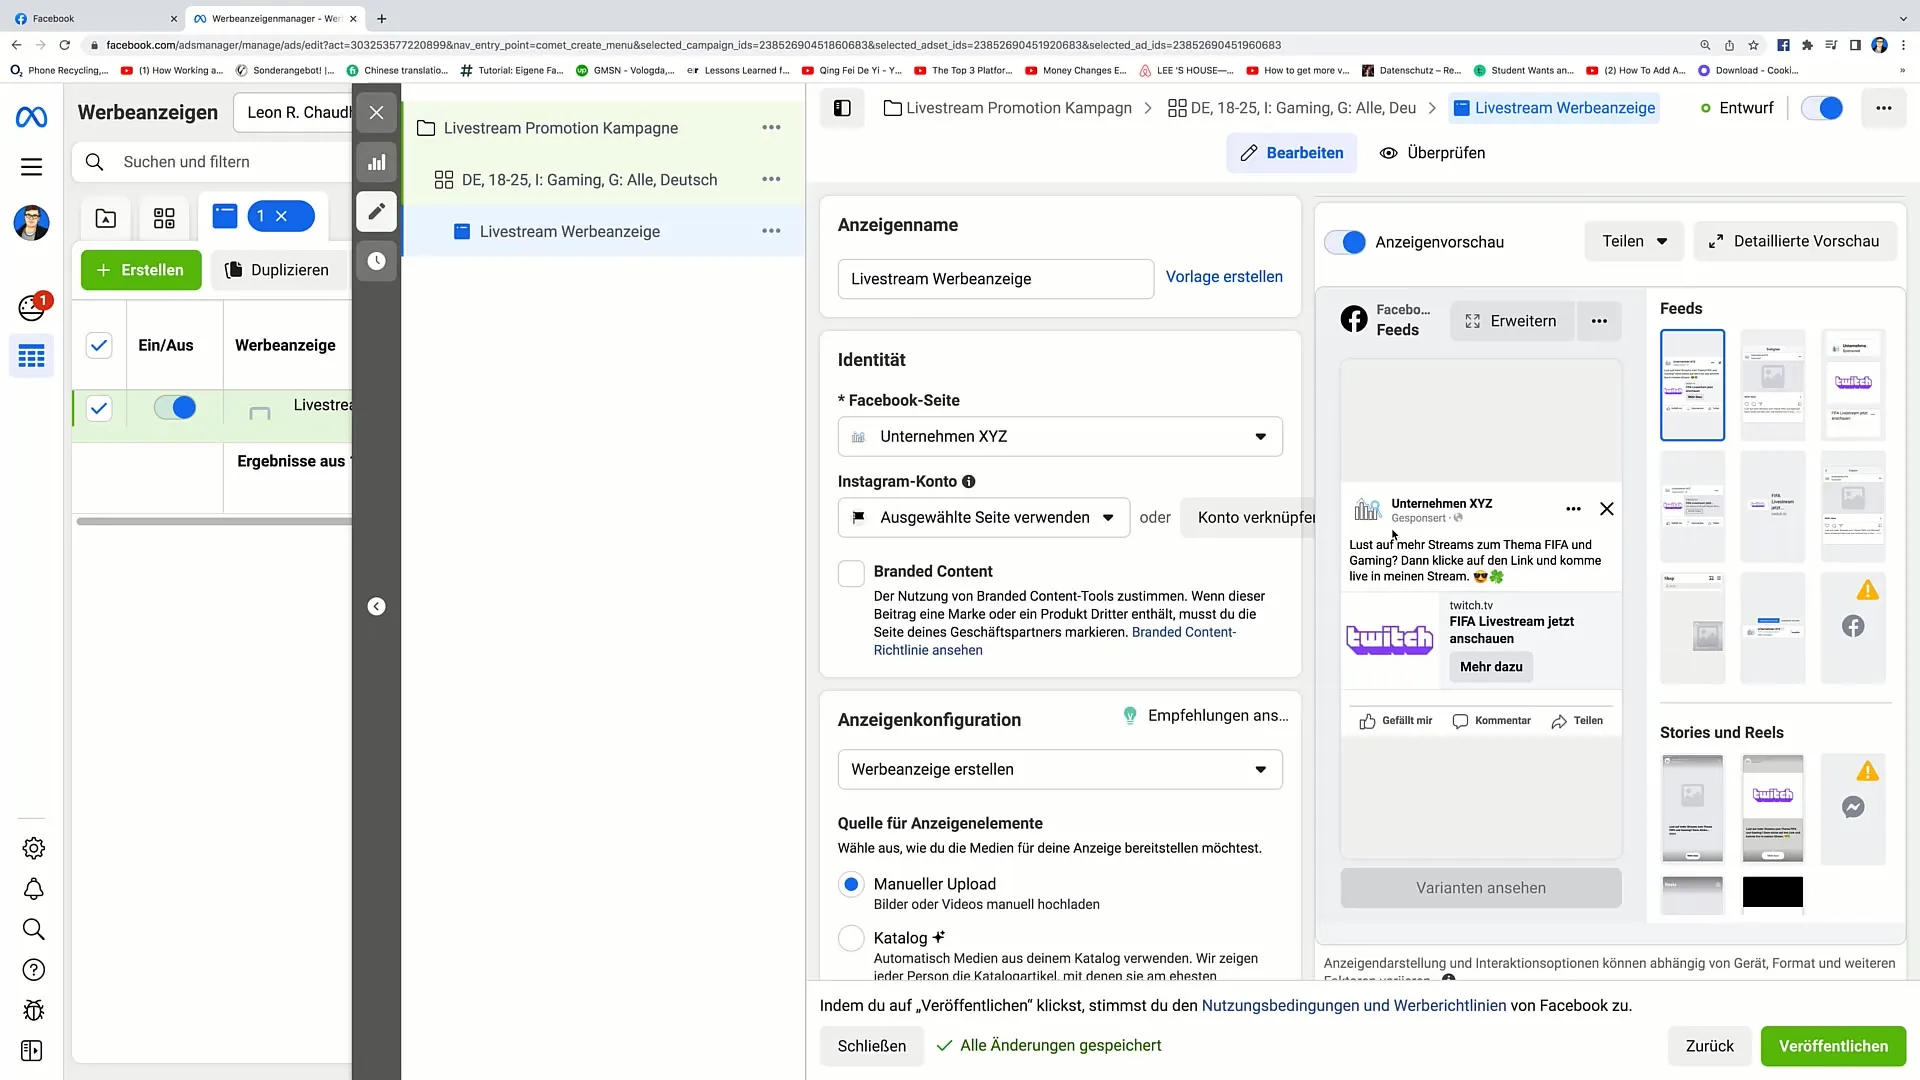Select the Manueller Upload radio button
1920x1080 pixels.
pyautogui.click(x=851, y=884)
